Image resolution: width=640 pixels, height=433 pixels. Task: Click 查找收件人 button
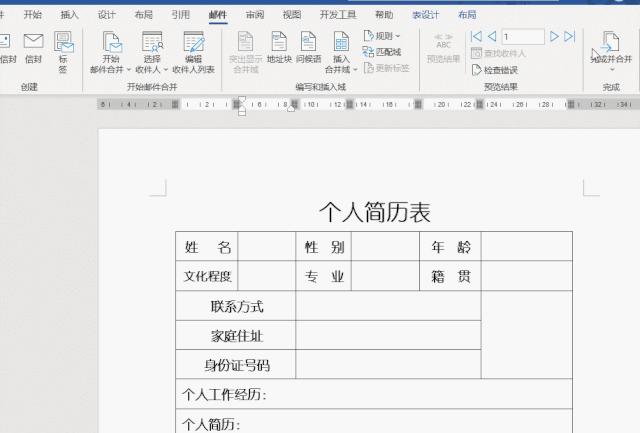tap(498, 53)
